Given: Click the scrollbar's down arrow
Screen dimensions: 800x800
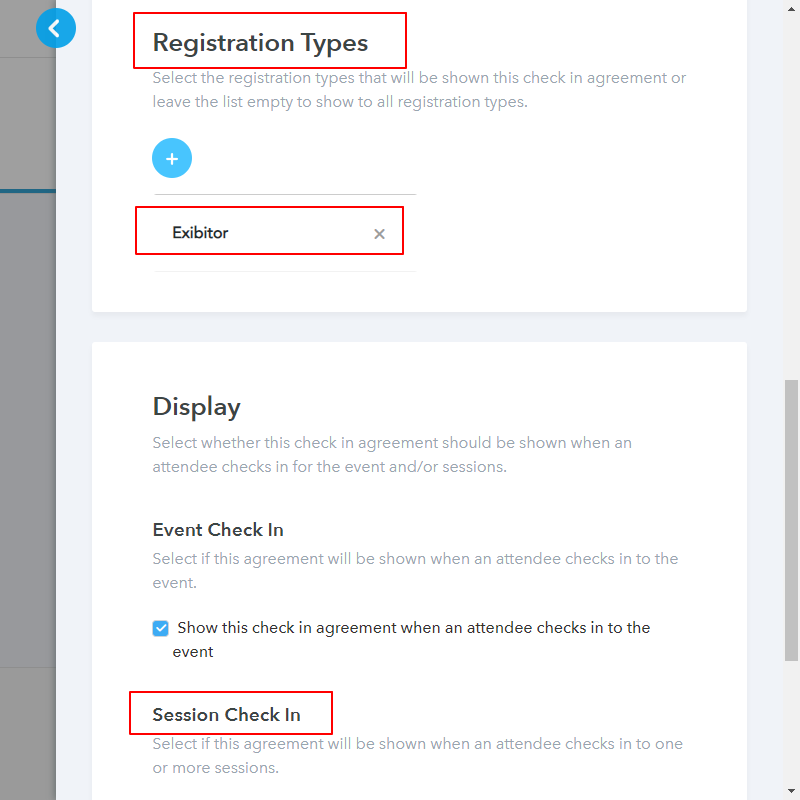Looking at the screenshot, I should [x=791, y=791].
